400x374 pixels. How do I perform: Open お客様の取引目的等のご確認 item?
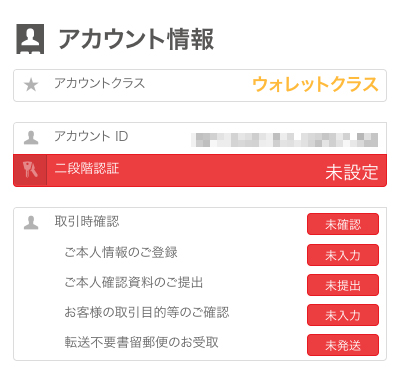click(x=147, y=312)
